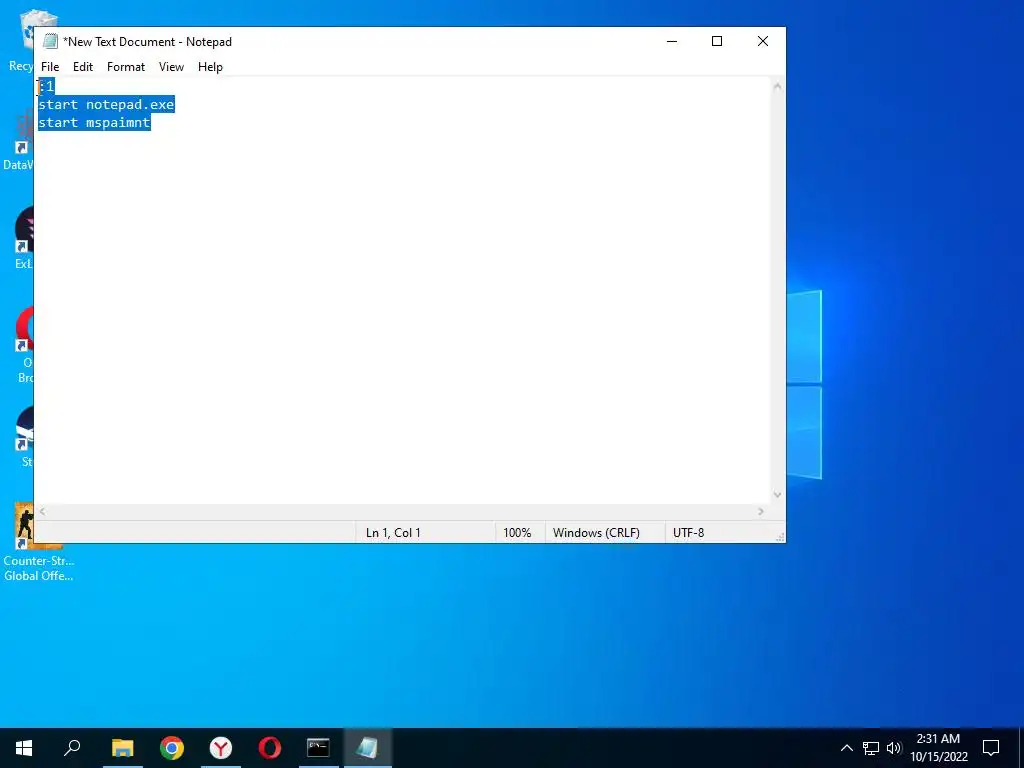Open the Action Center notifications icon
1024x768 pixels.
click(x=991, y=748)
